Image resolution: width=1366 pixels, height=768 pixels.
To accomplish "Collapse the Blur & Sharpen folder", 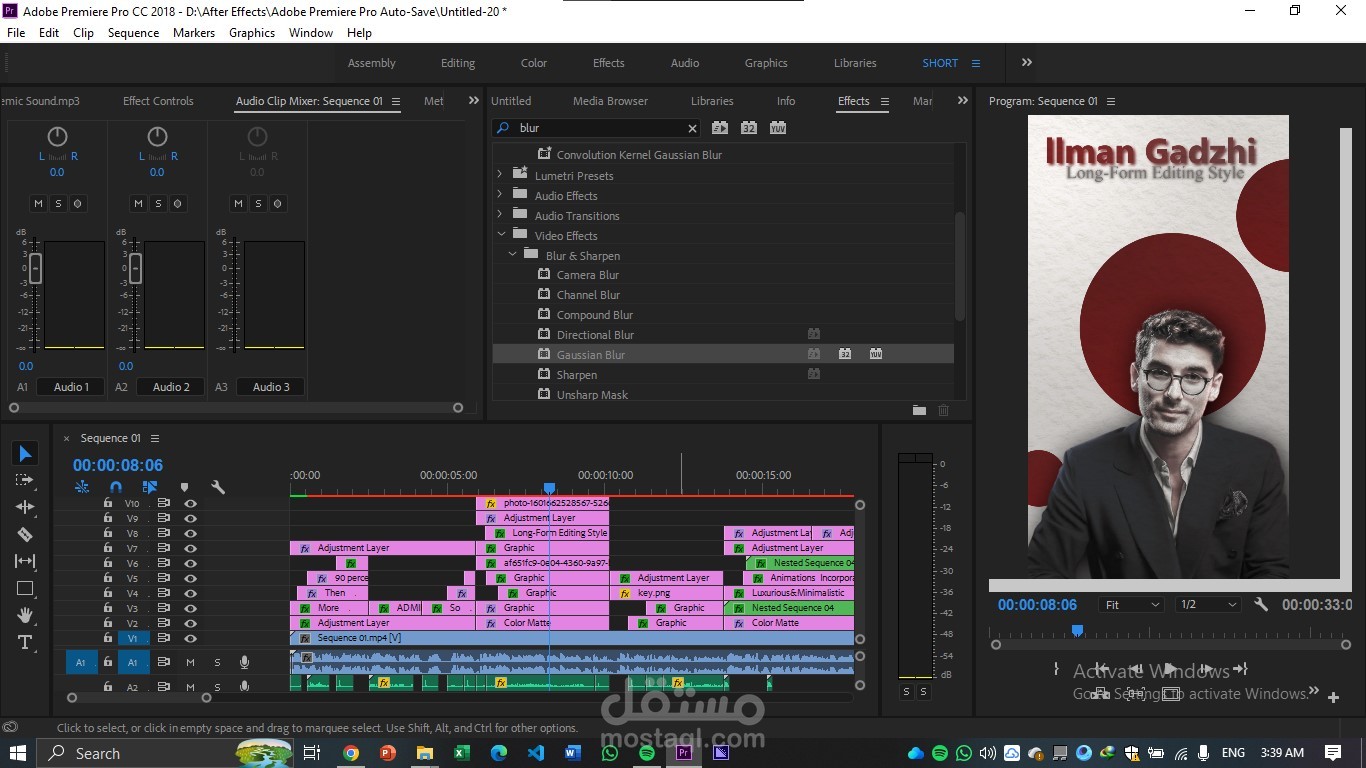I will pos(512,255).
